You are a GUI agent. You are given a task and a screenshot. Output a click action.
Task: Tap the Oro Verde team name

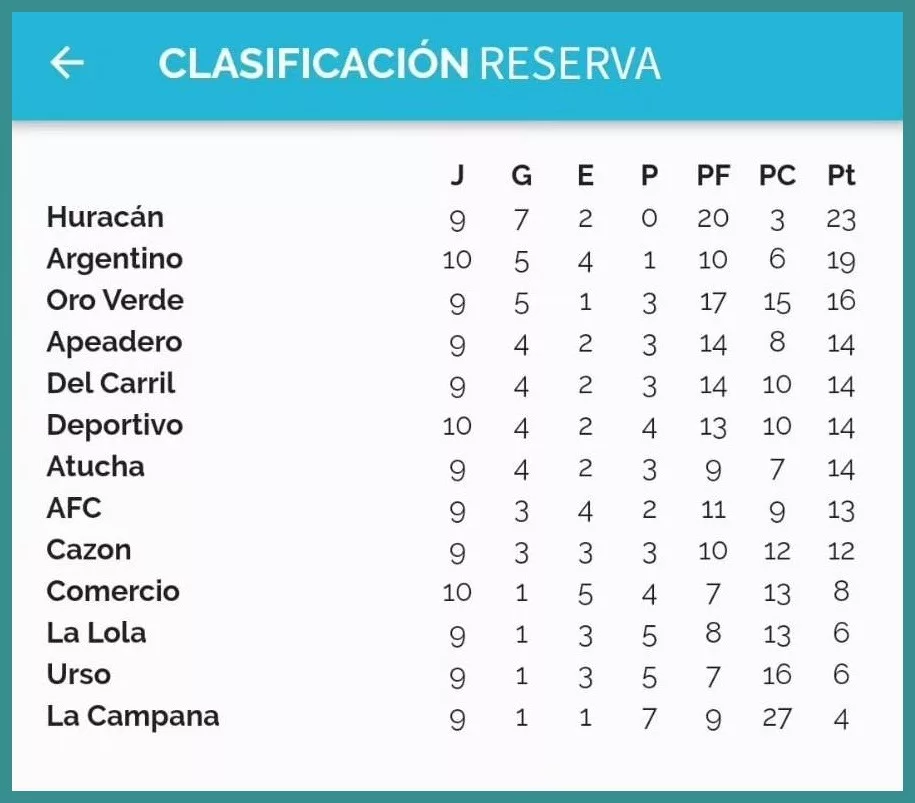click(x=115, y=300)
